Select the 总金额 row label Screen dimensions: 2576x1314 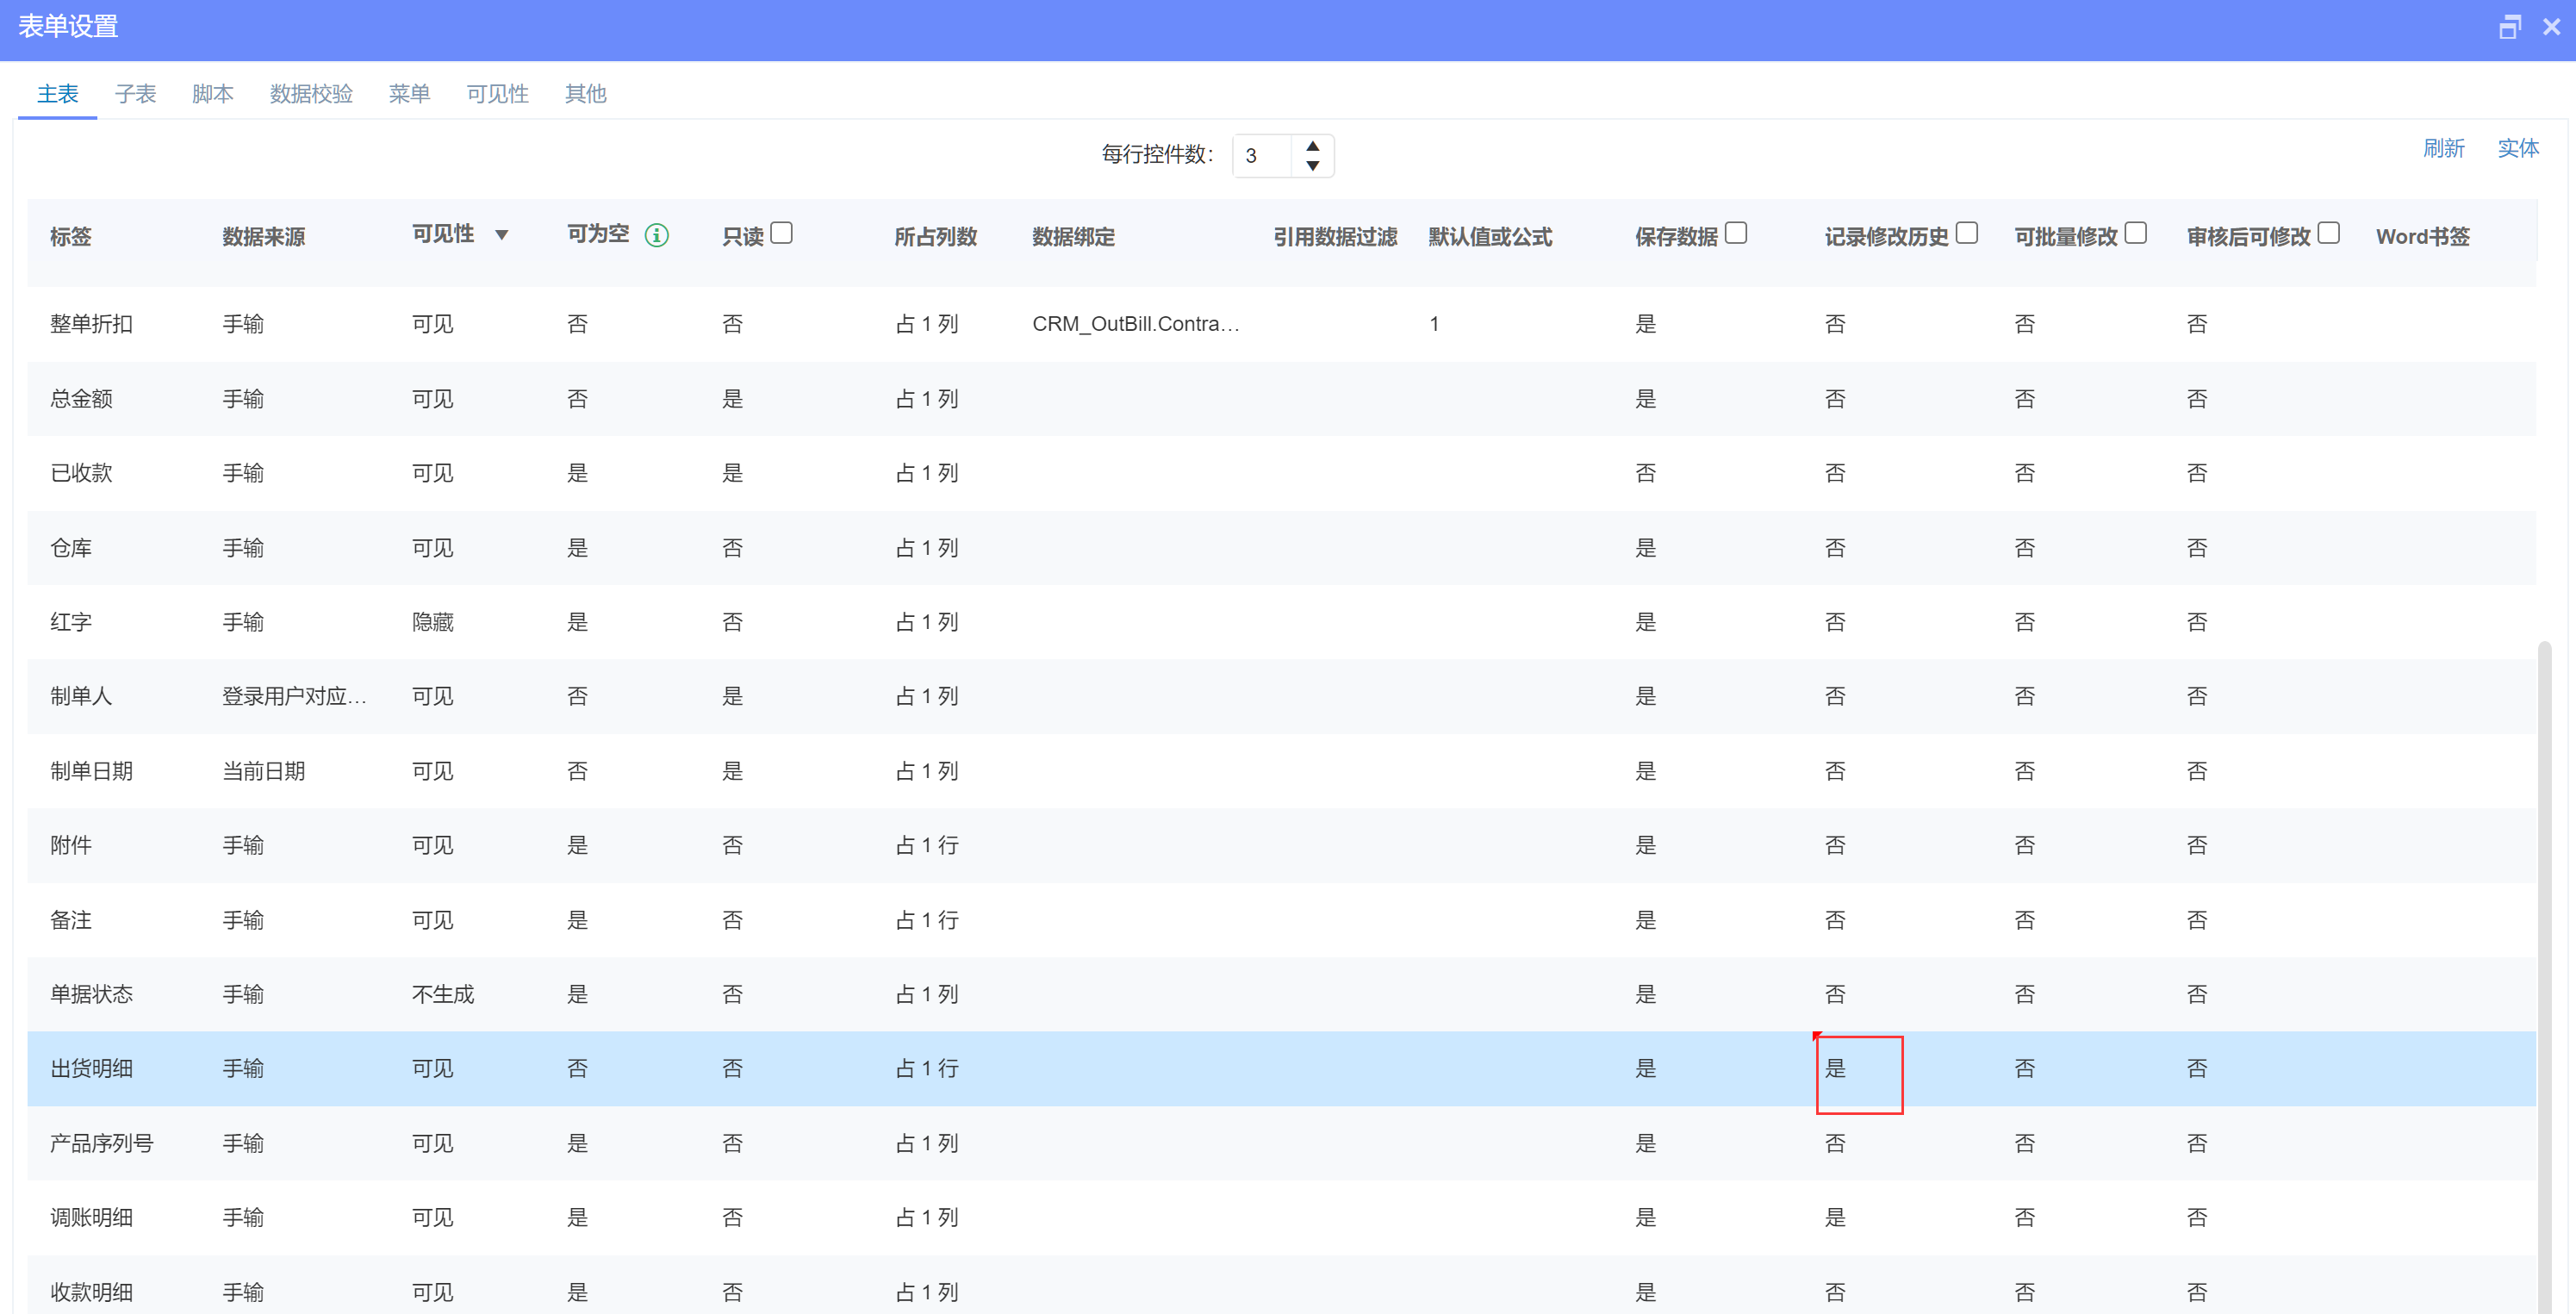[x=82, y=399]
